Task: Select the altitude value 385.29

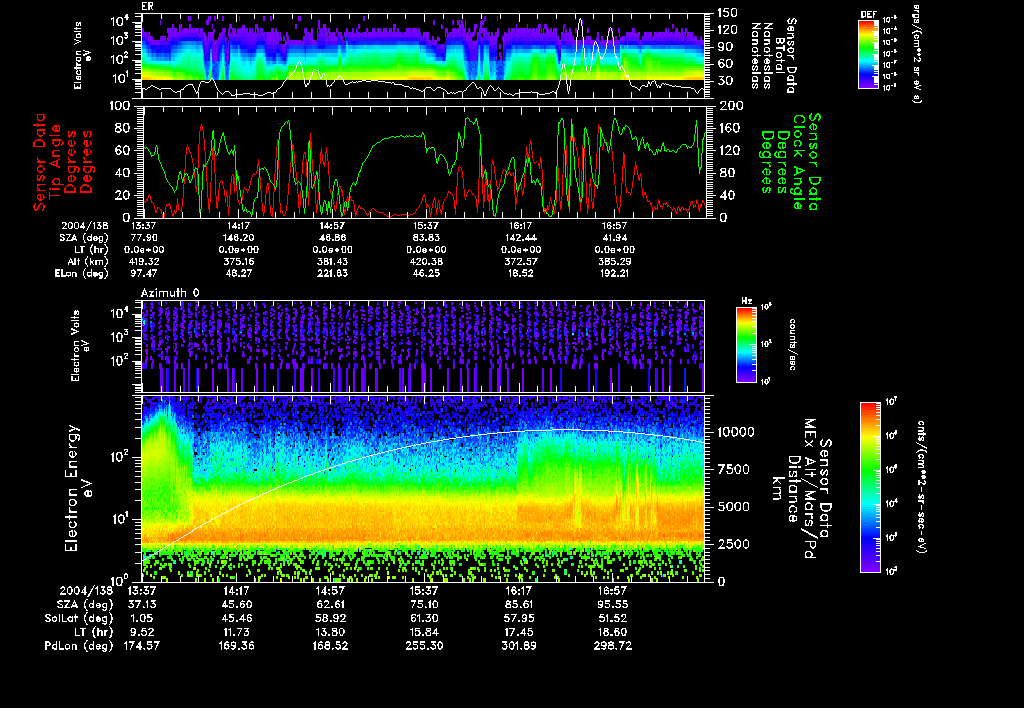Action: pos(615,261)
